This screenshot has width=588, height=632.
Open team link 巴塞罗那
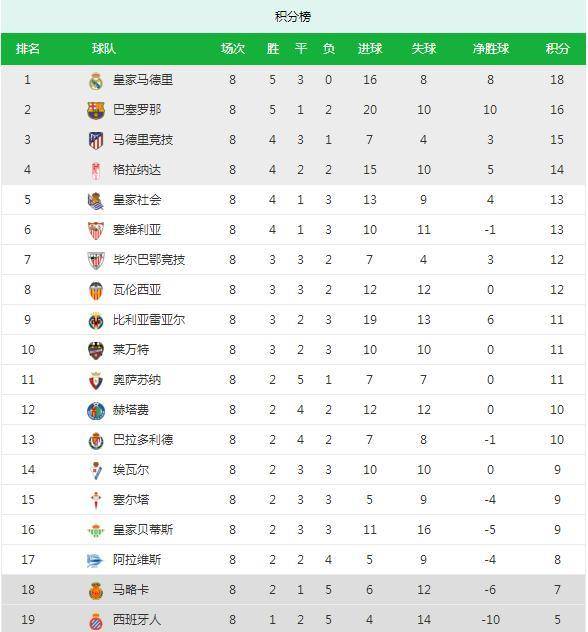coord(137,110)
